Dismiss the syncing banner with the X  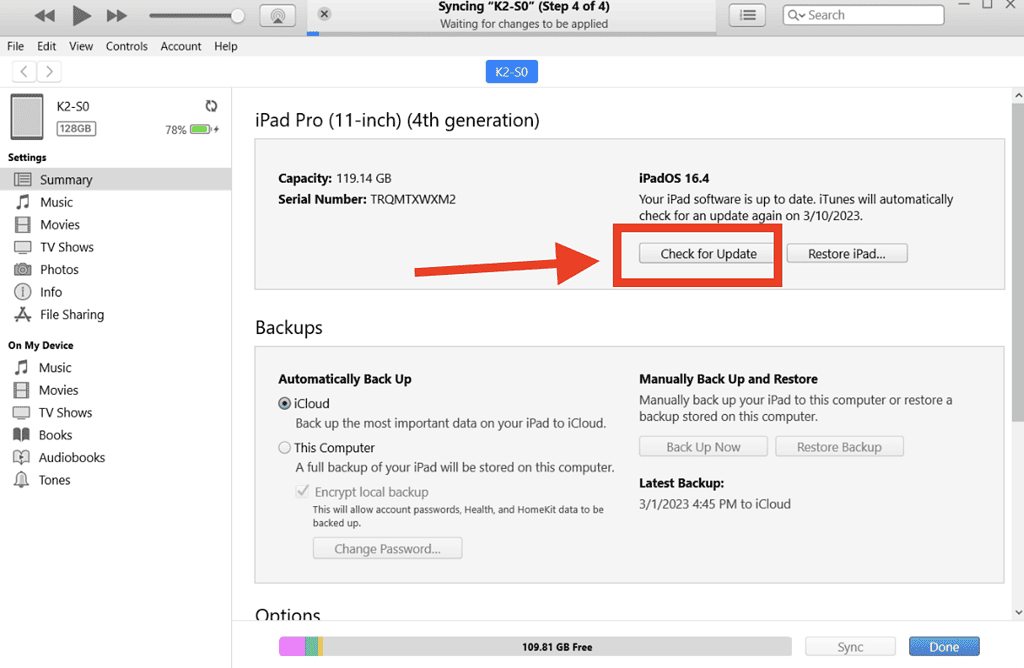[323, 14]
